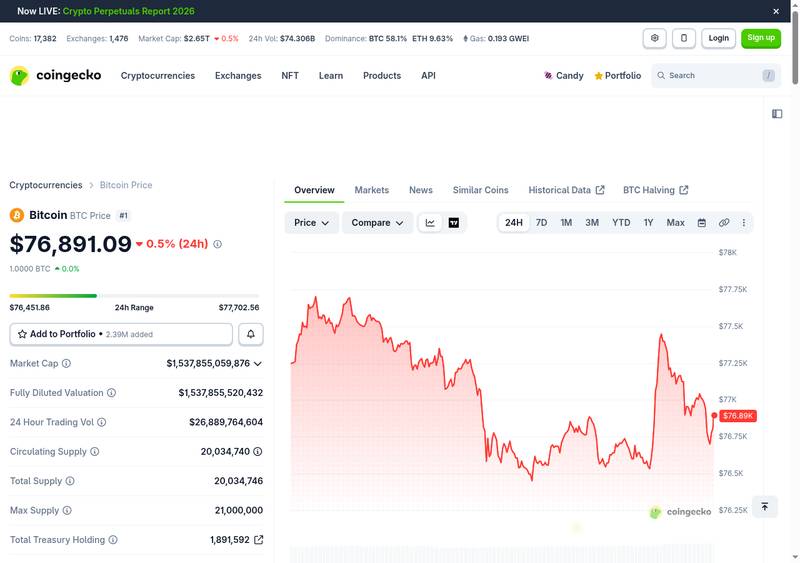Click the 24h Range progress bar

click(x=134, y=296)
